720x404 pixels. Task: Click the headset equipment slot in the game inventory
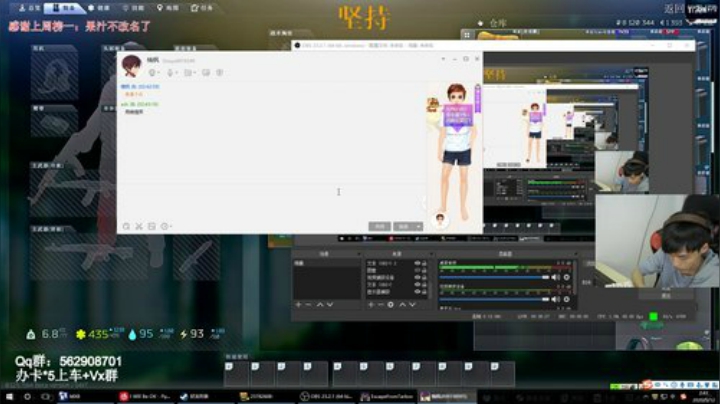[55, 75]
